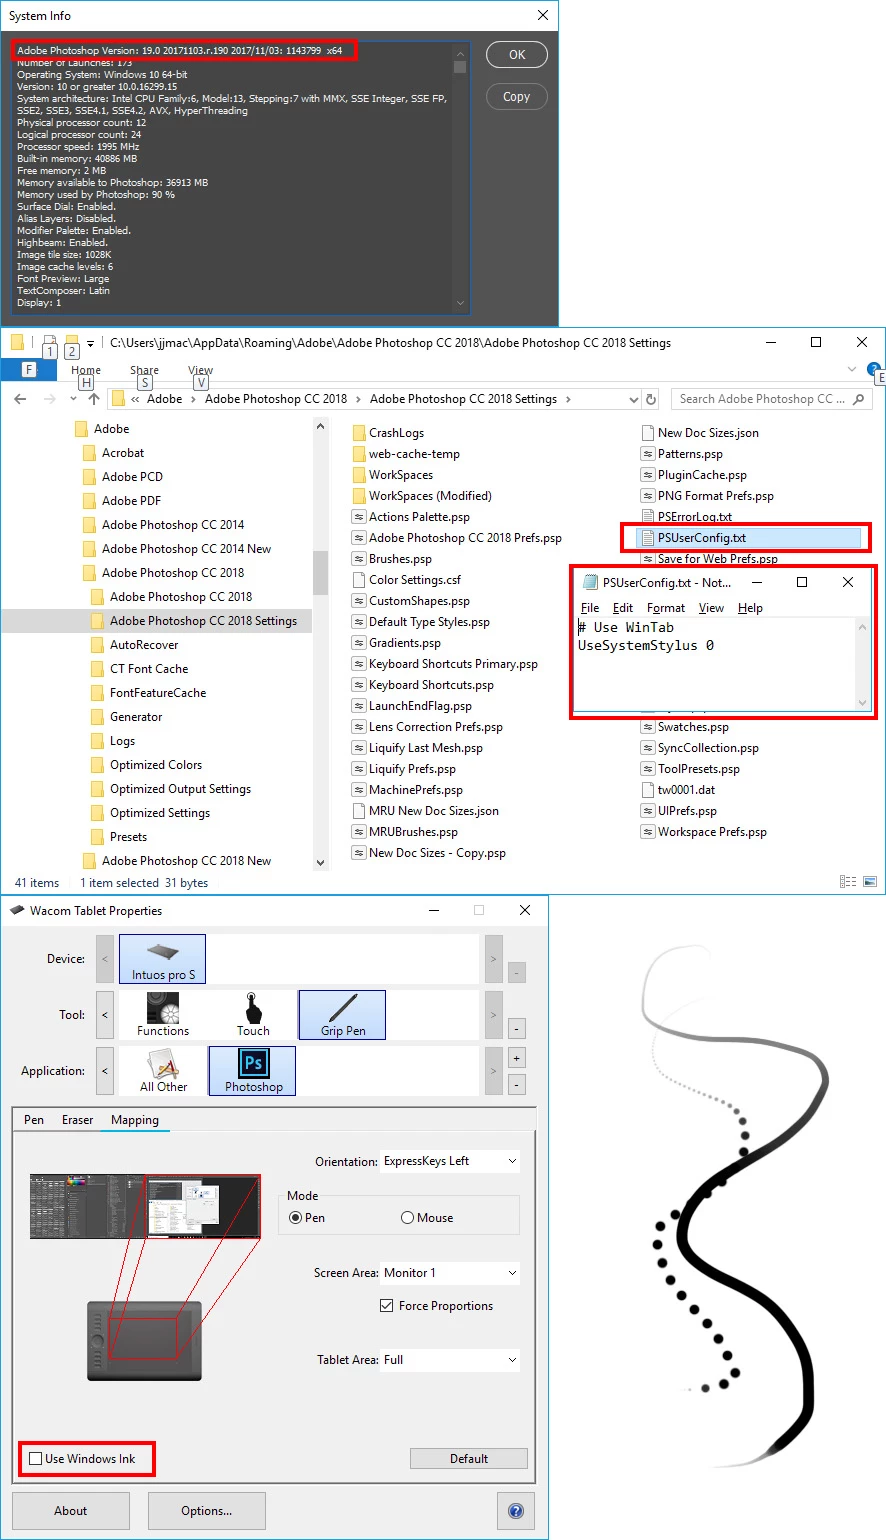Click the Brushes.psp file icon
This screenshot has width=886, height=1540.
click(359, 559)
